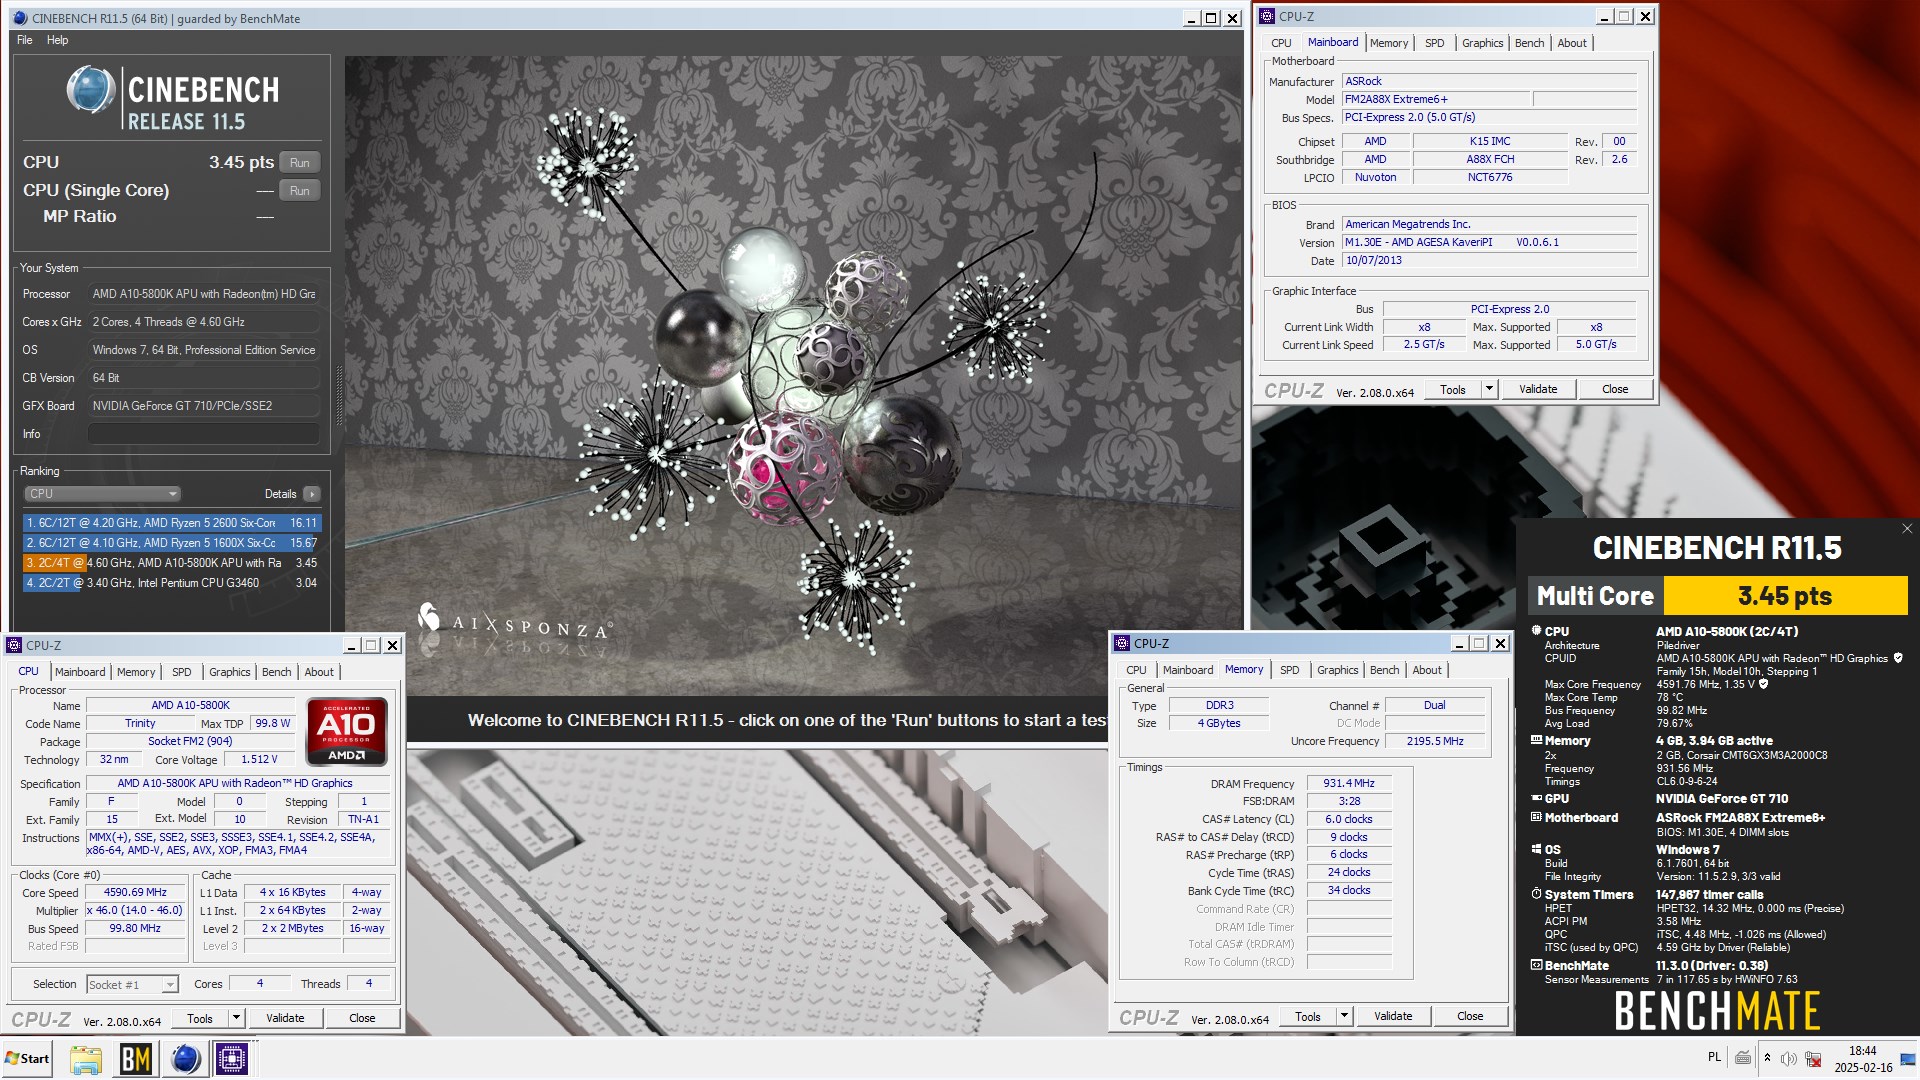The image size is (1920, 1080).
Task: Run the CPU (Single Core) benchmark
Action: (x=299, y=190)
